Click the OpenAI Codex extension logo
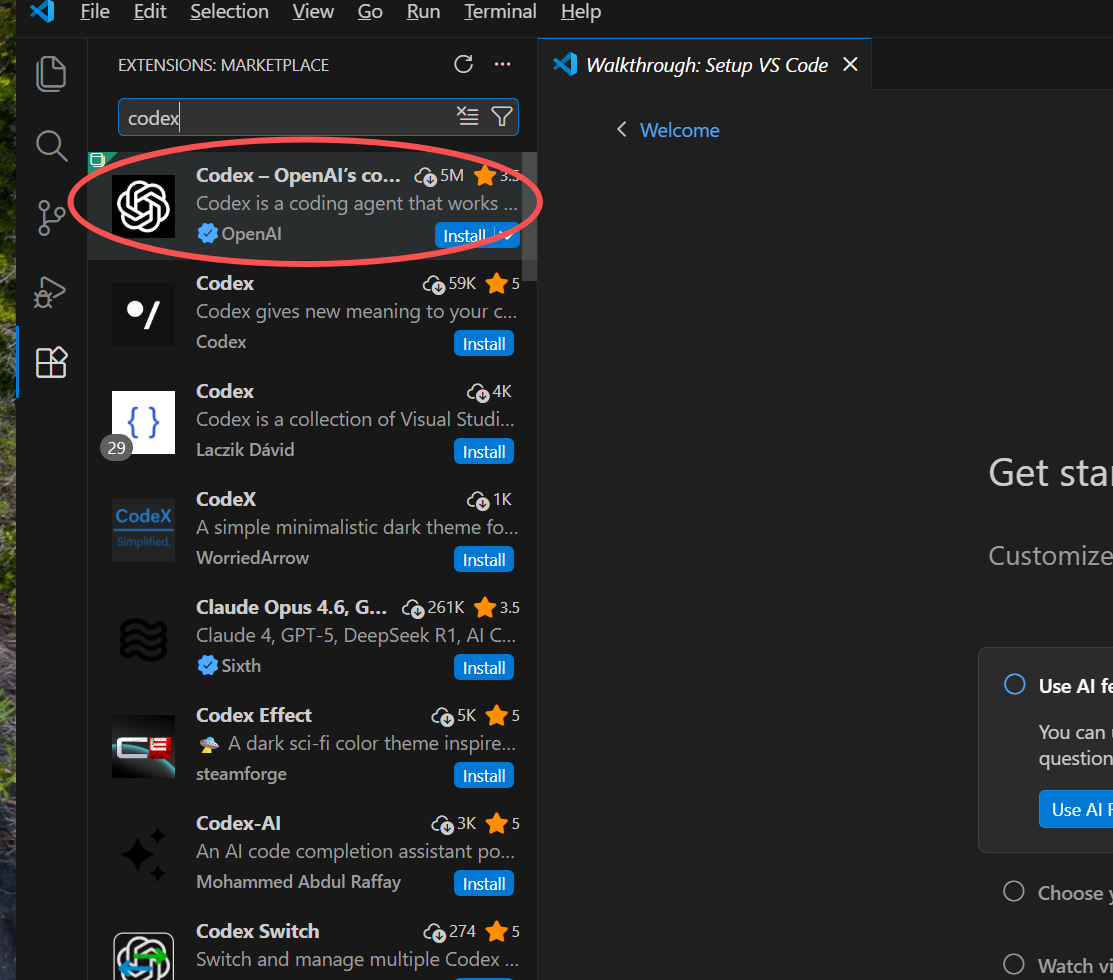Image resolution: width=1113 pixels, height=980 pixels. pos(143,207)
